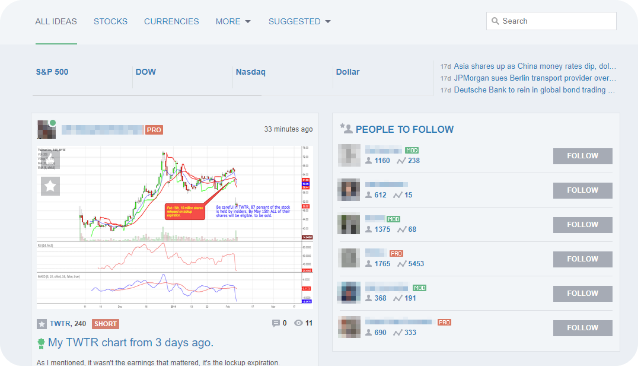Open avatar of user with 1765 followers
The image size is (638, 366).
coord(349,259)
